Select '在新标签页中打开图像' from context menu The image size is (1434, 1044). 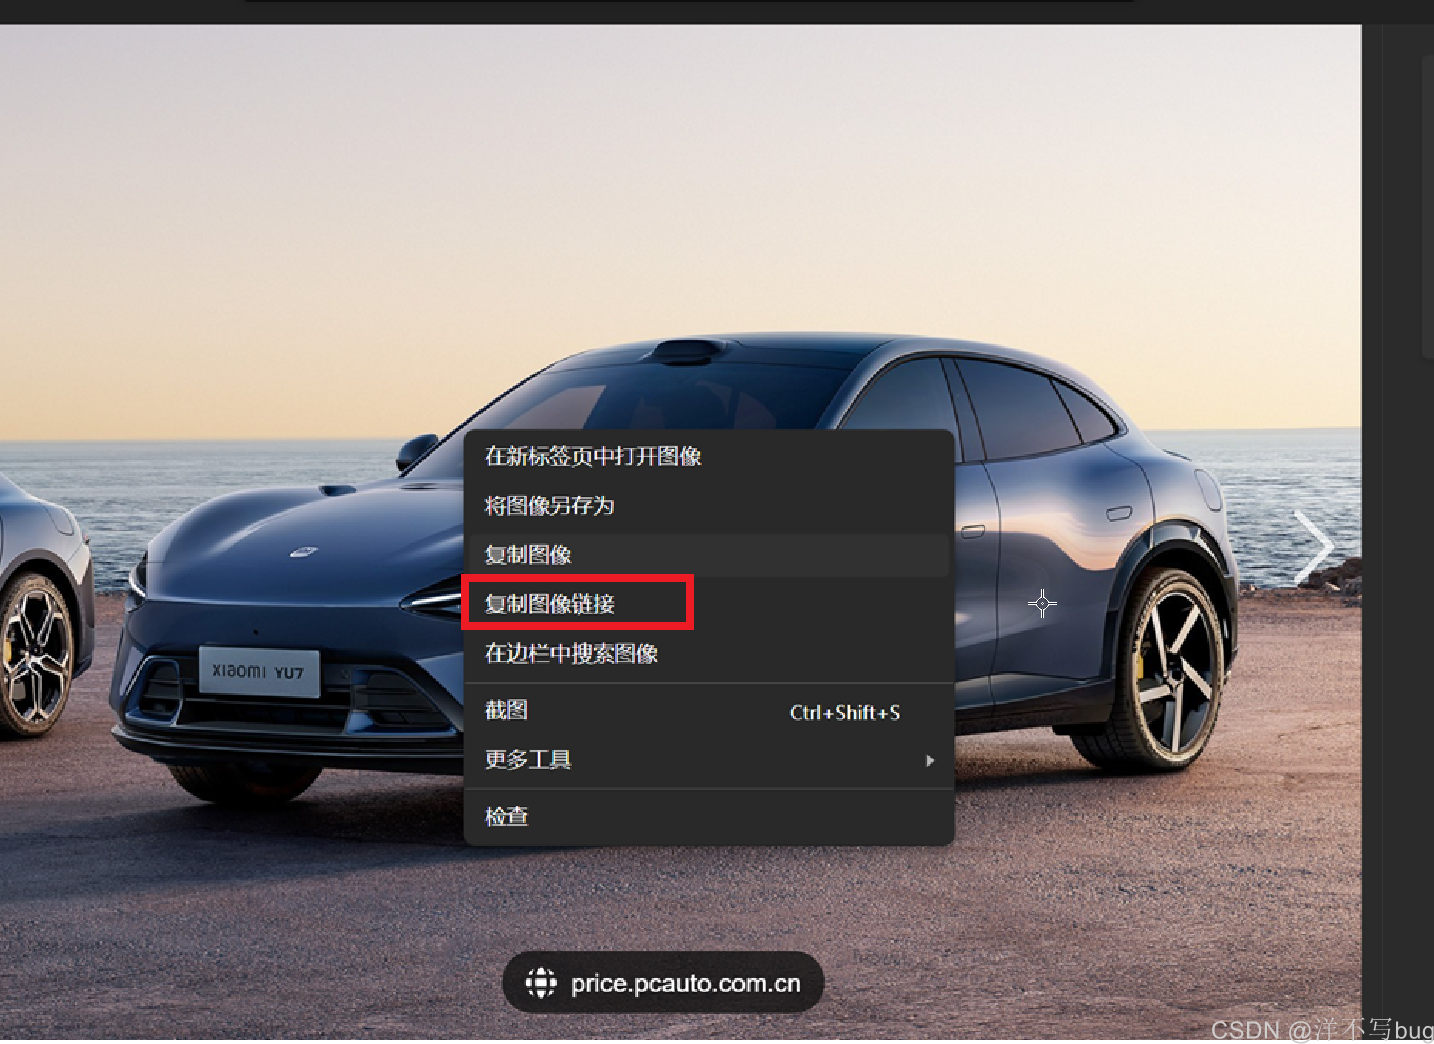click(709, 456)
